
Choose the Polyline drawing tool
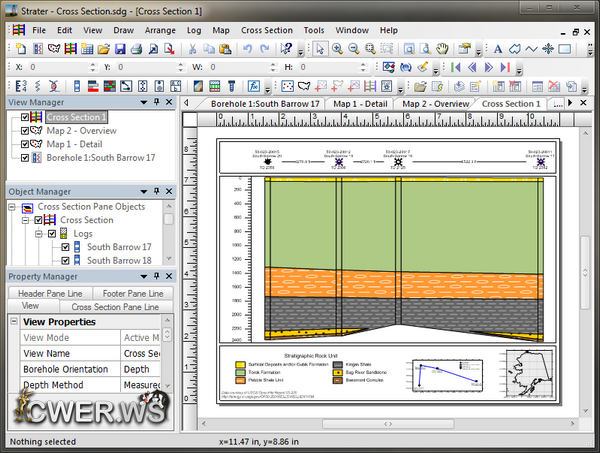tap(531, 48)
